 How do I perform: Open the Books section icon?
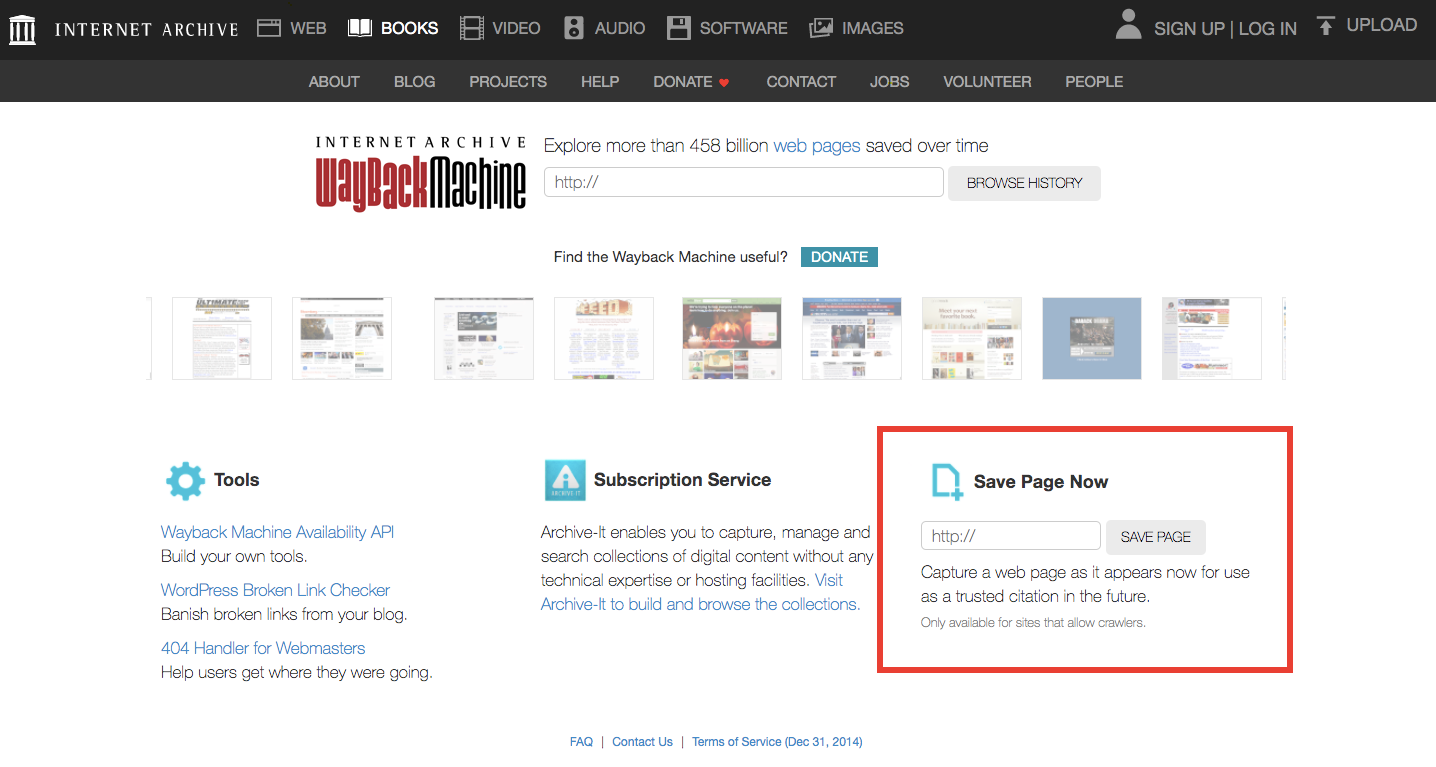(x=360, y=28)
